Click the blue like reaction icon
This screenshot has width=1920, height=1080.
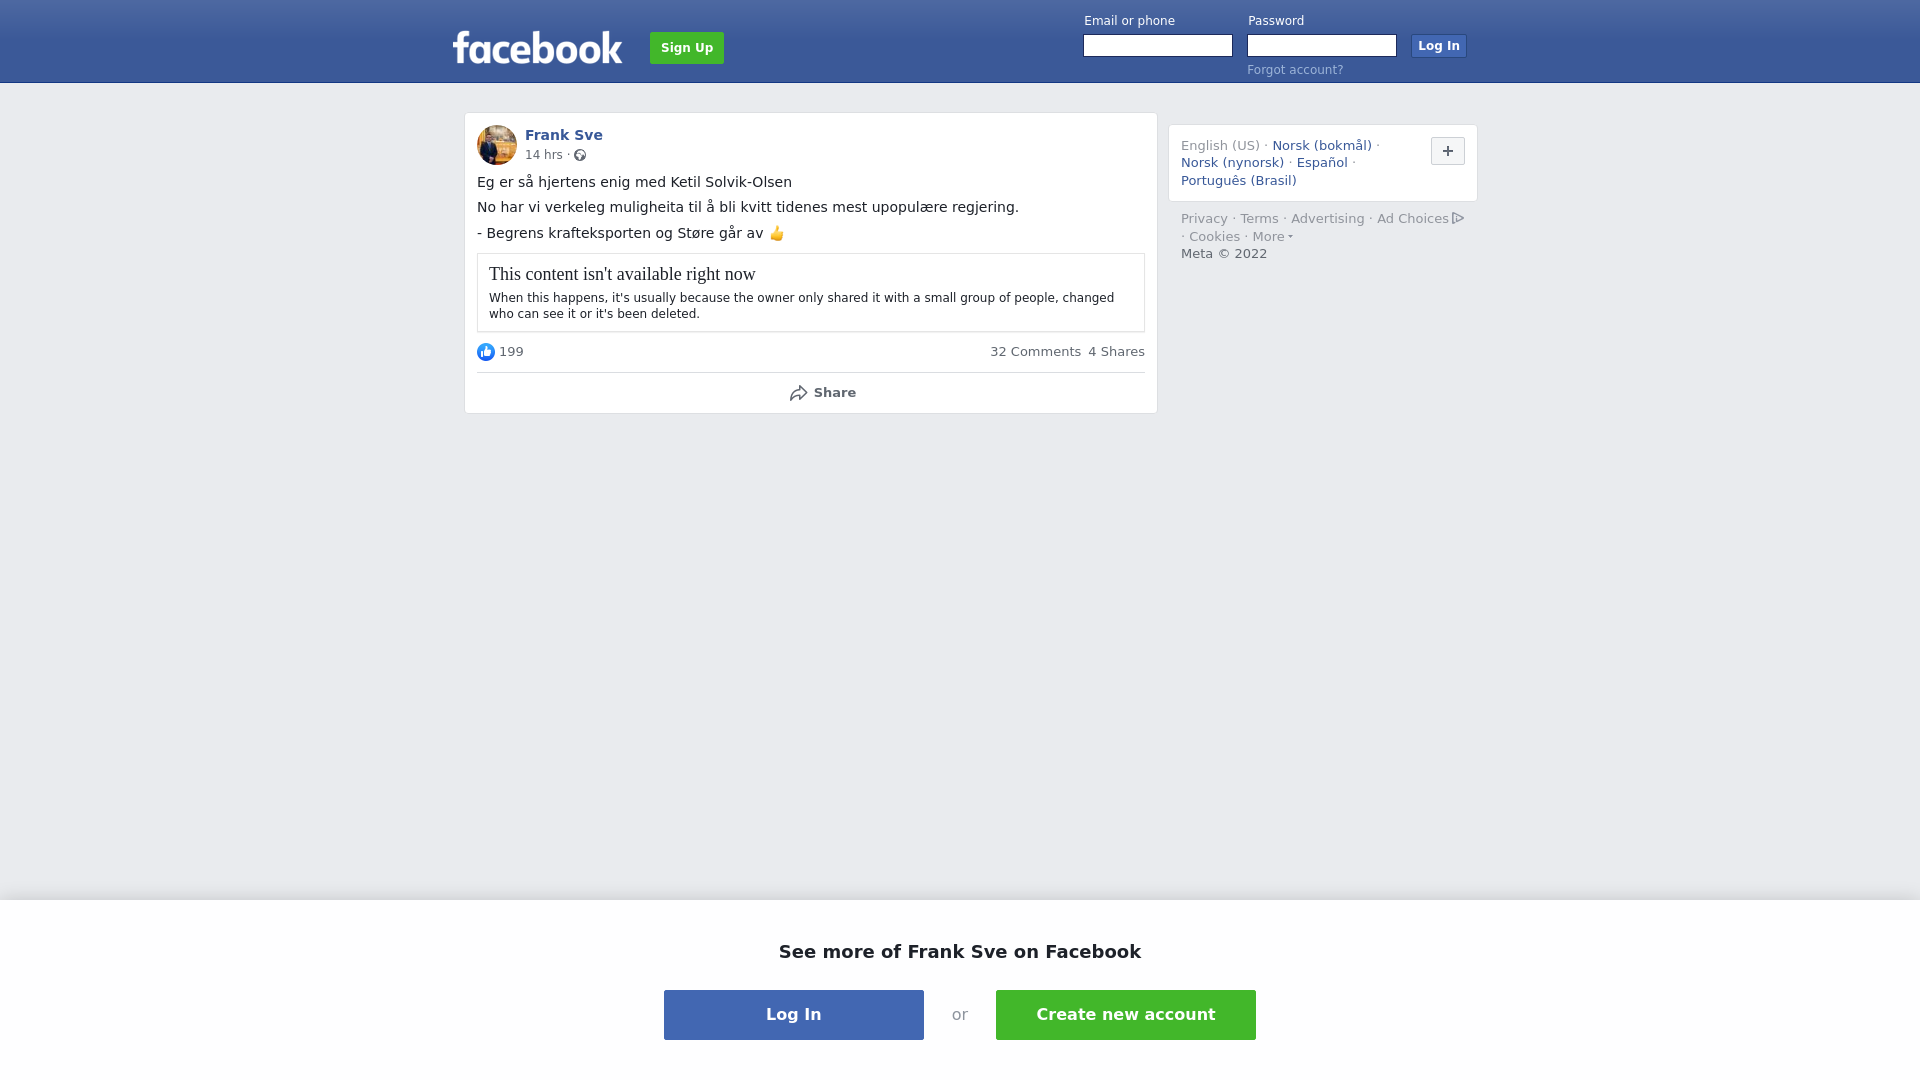coord(486,352)
